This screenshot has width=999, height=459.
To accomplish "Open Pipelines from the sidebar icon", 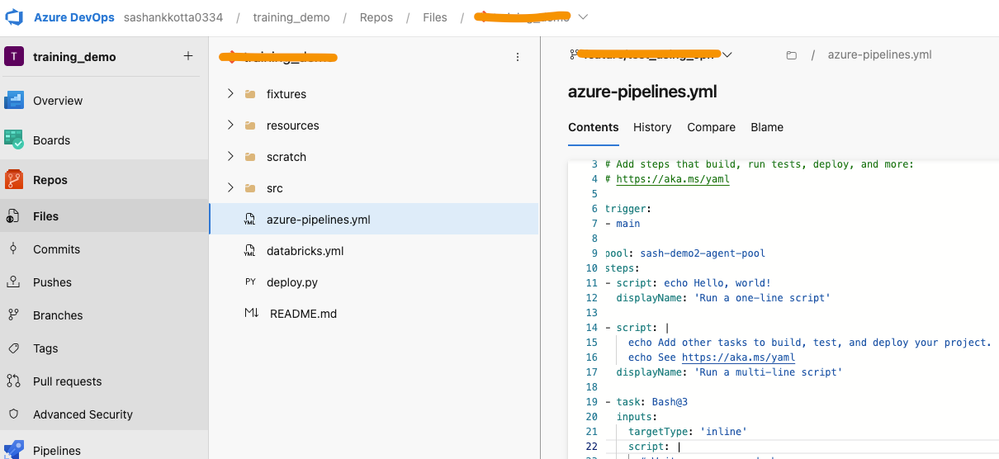I will pos(14,450).
